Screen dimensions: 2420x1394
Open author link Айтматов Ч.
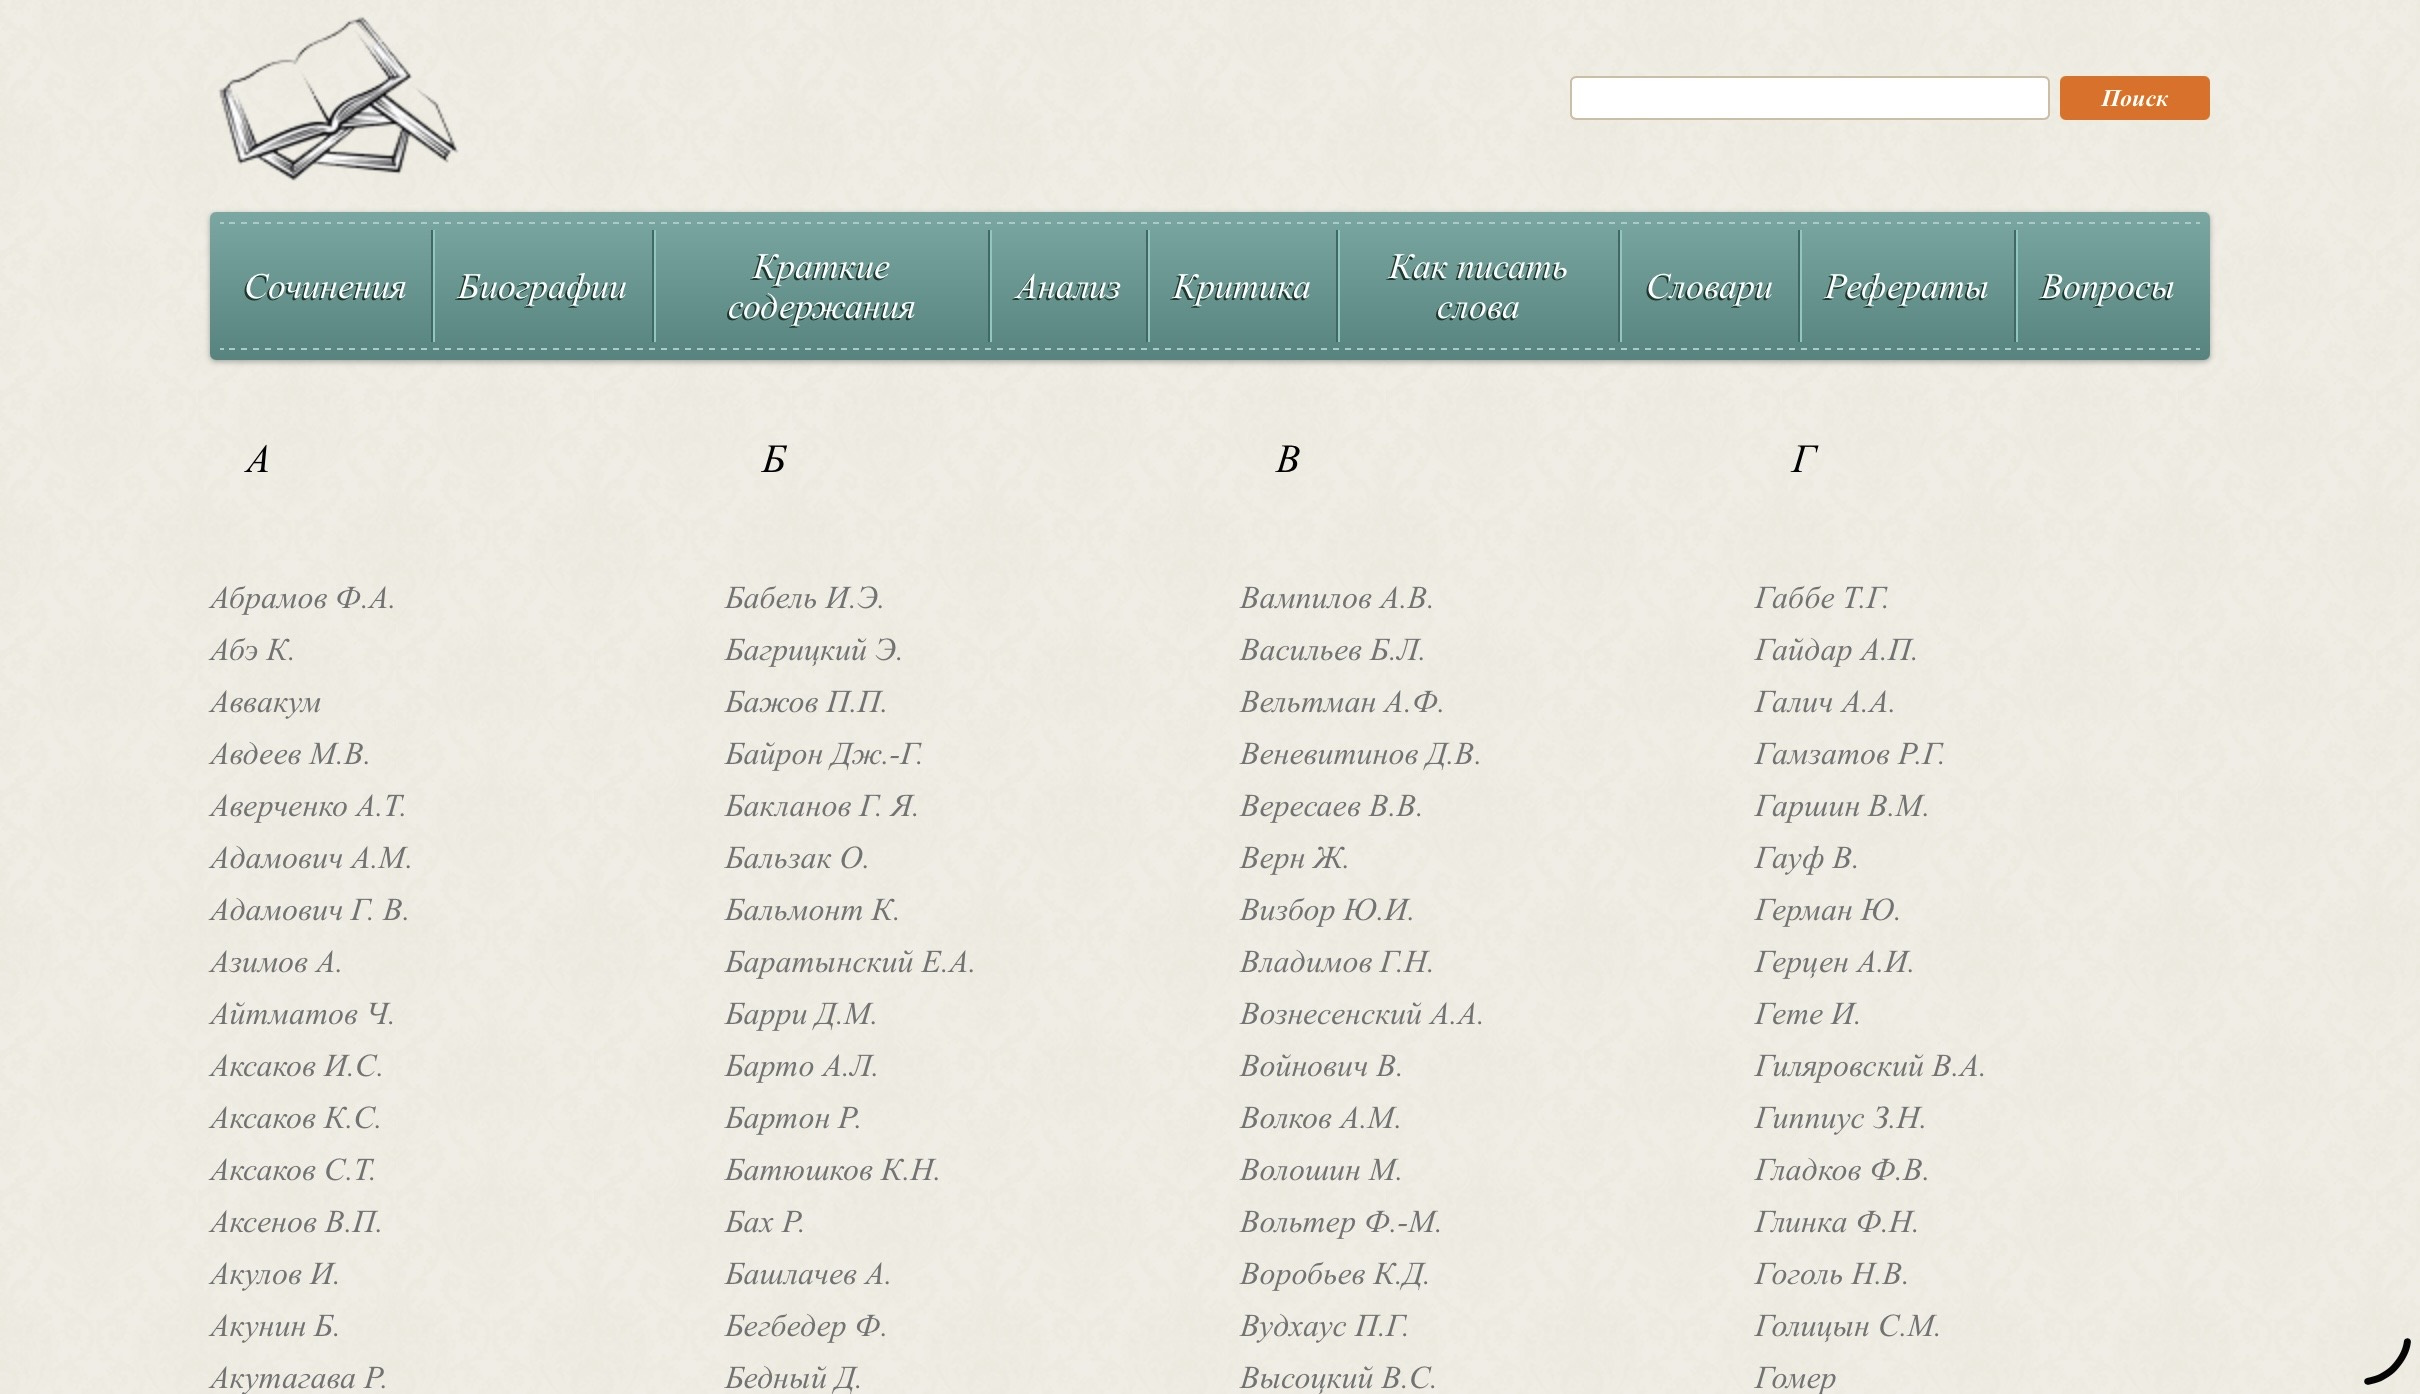[x=301, y=1014]
